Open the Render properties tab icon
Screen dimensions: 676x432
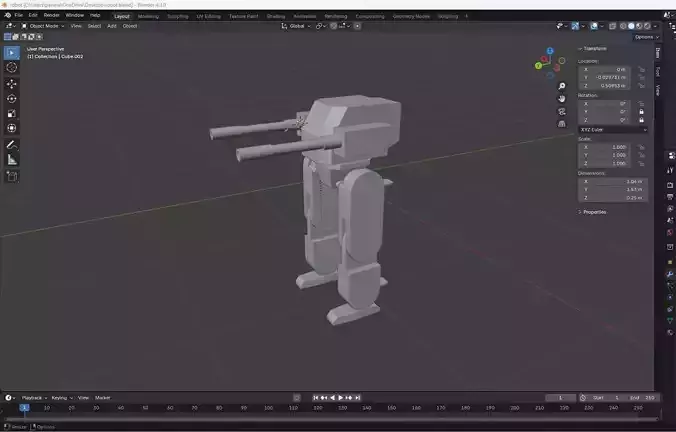670,185
